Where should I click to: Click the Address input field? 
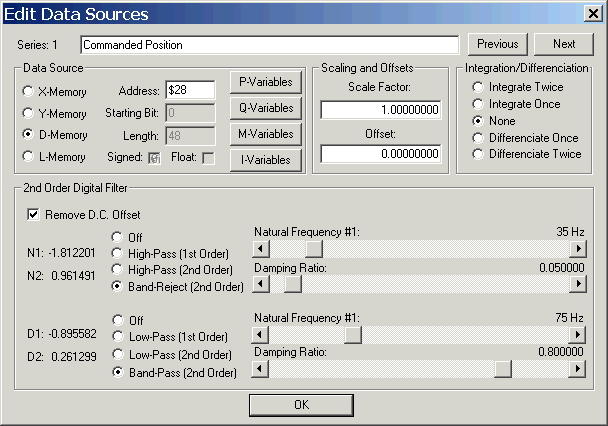(190, 91)
